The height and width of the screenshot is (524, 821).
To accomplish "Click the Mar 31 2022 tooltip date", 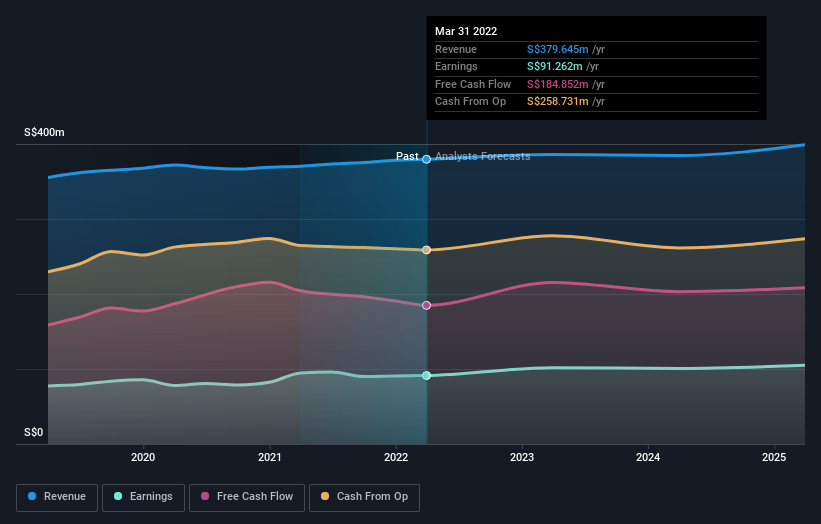I will (x=466, y=31).
